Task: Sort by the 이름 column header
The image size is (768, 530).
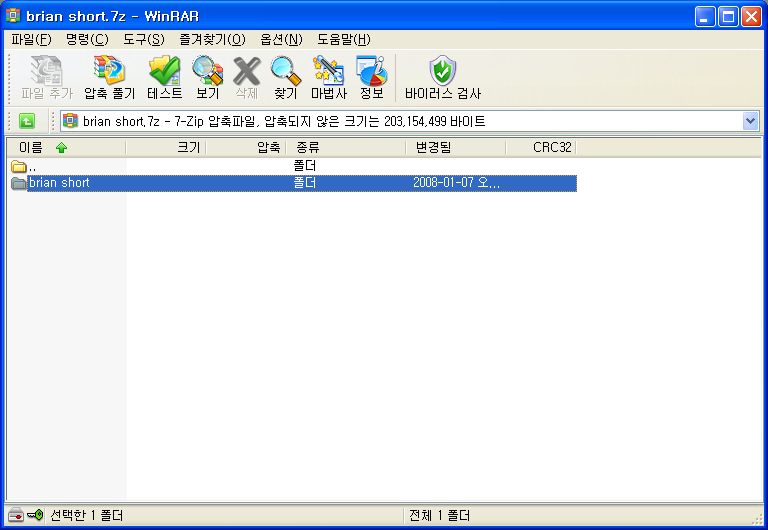Action: (x=66, y=147)
